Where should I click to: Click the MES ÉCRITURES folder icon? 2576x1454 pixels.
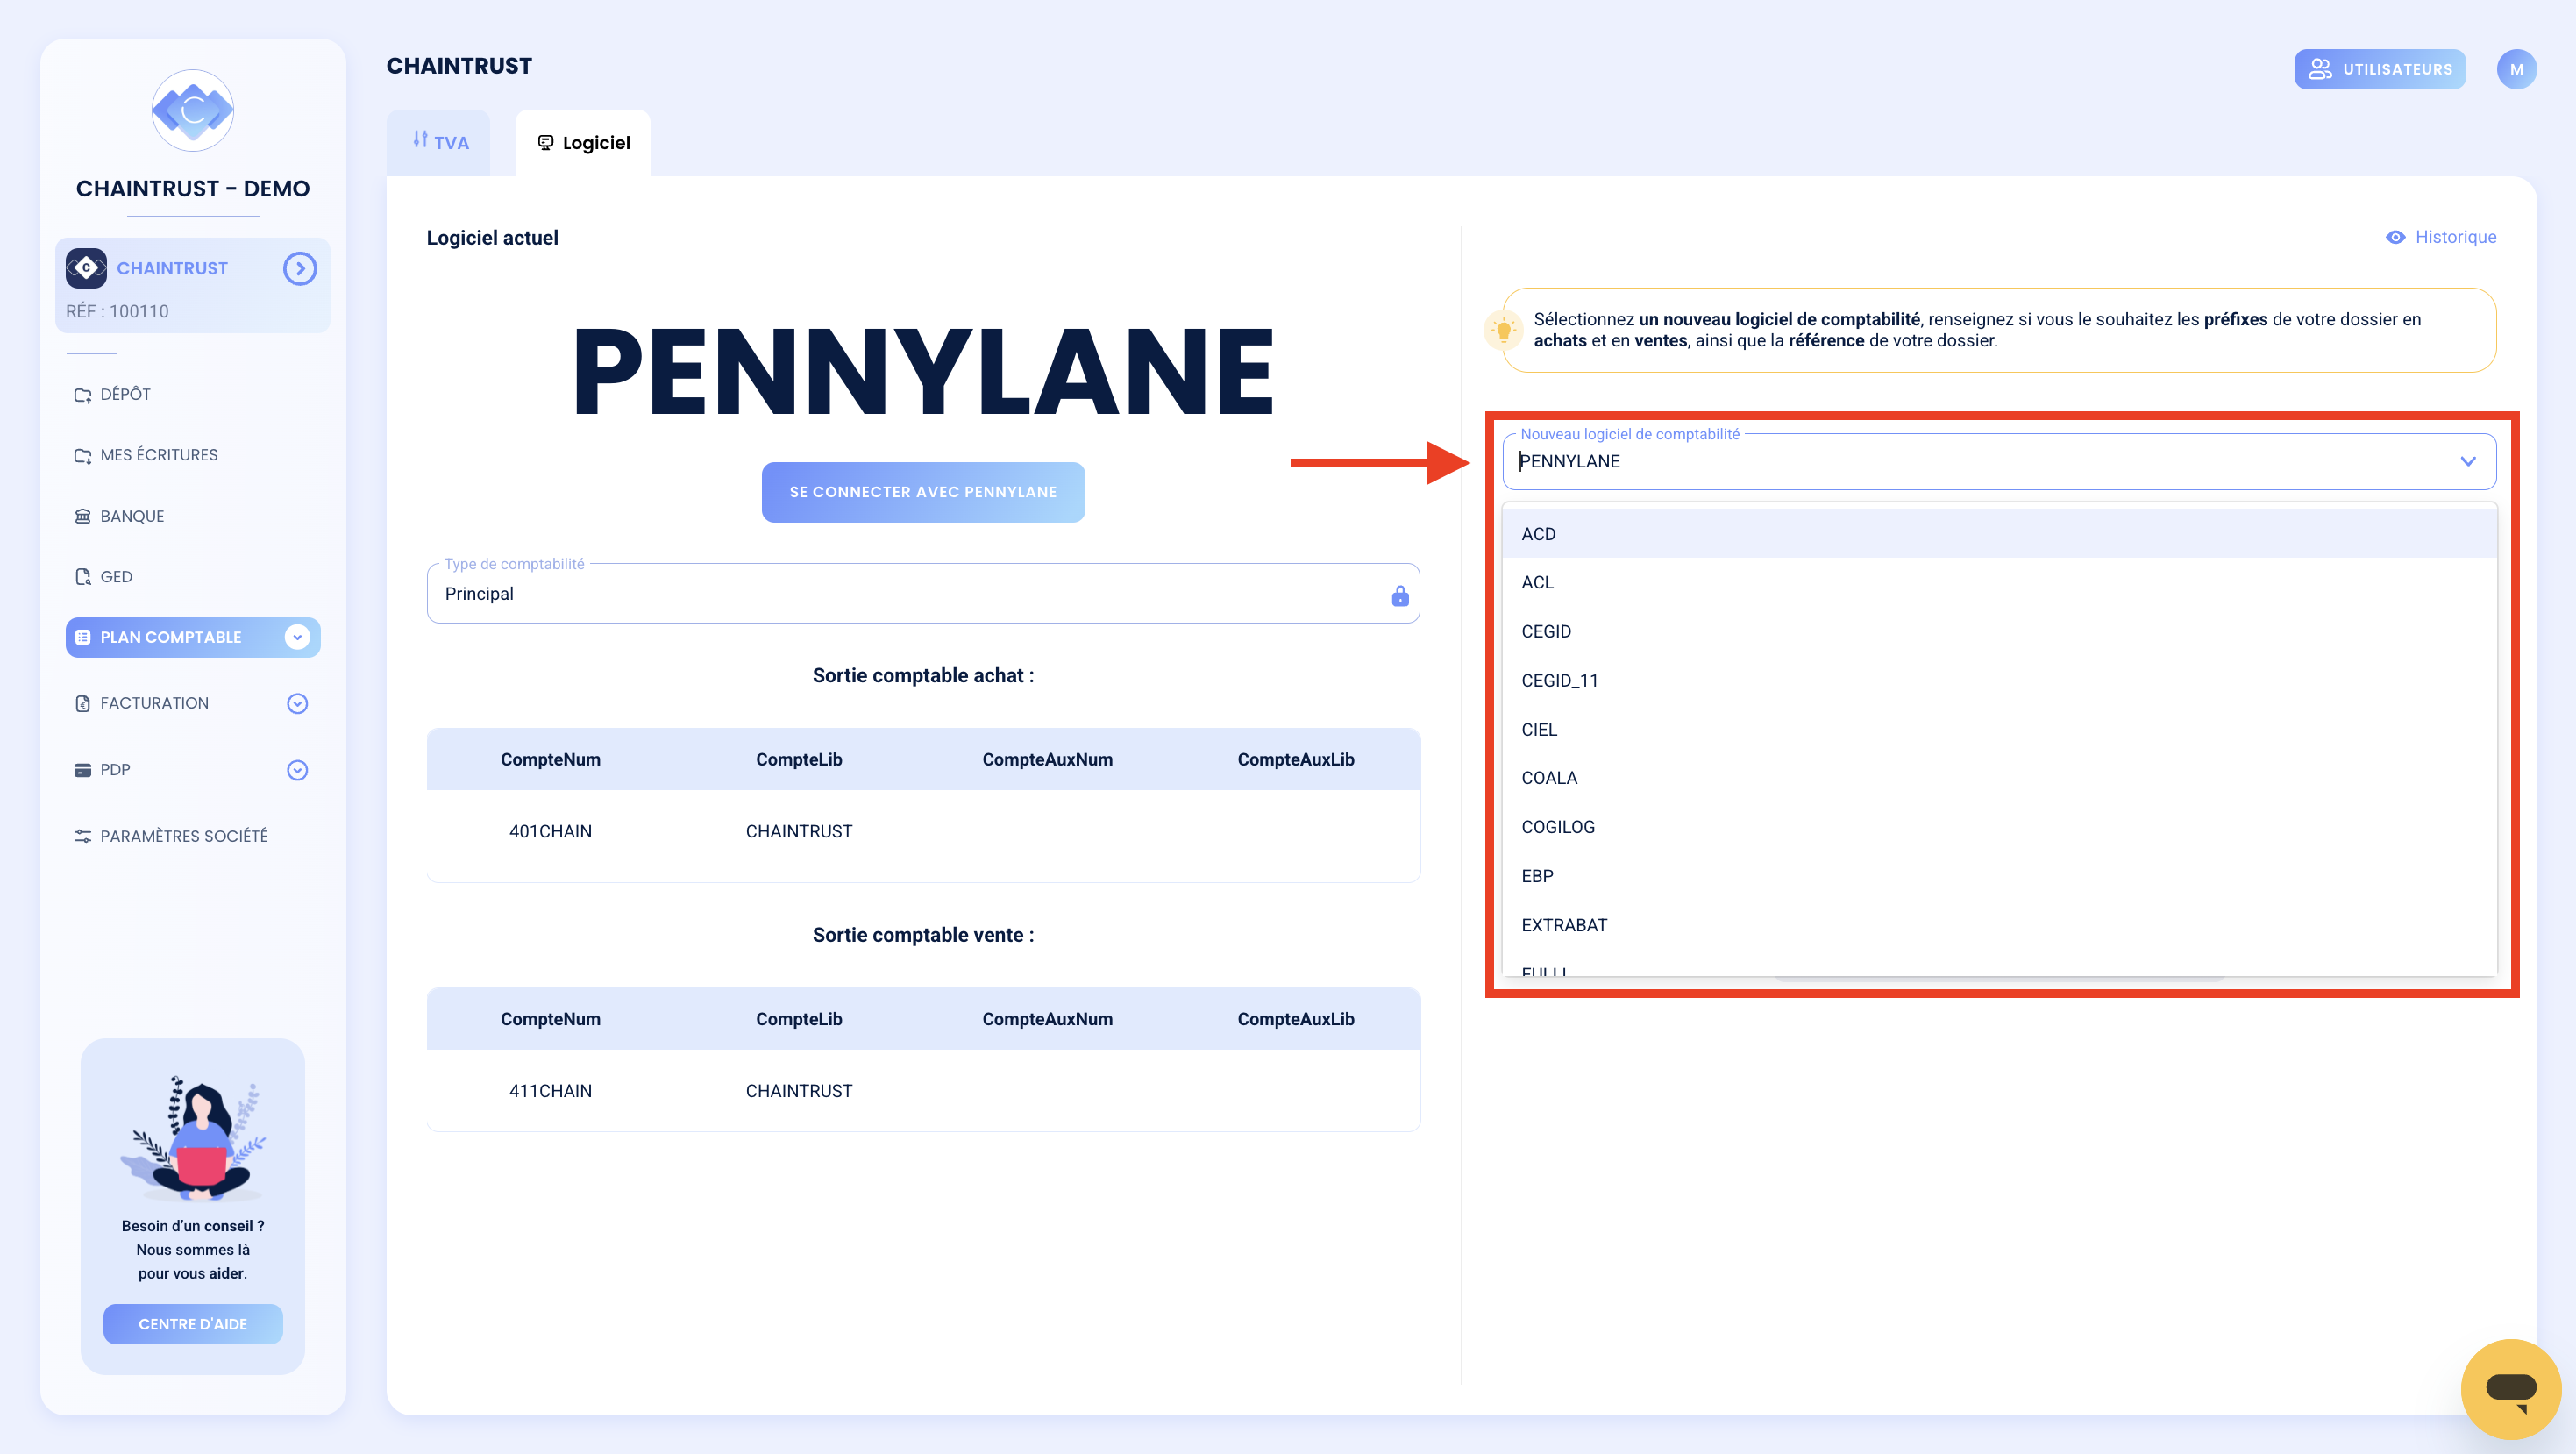click(x=82, y=455)
